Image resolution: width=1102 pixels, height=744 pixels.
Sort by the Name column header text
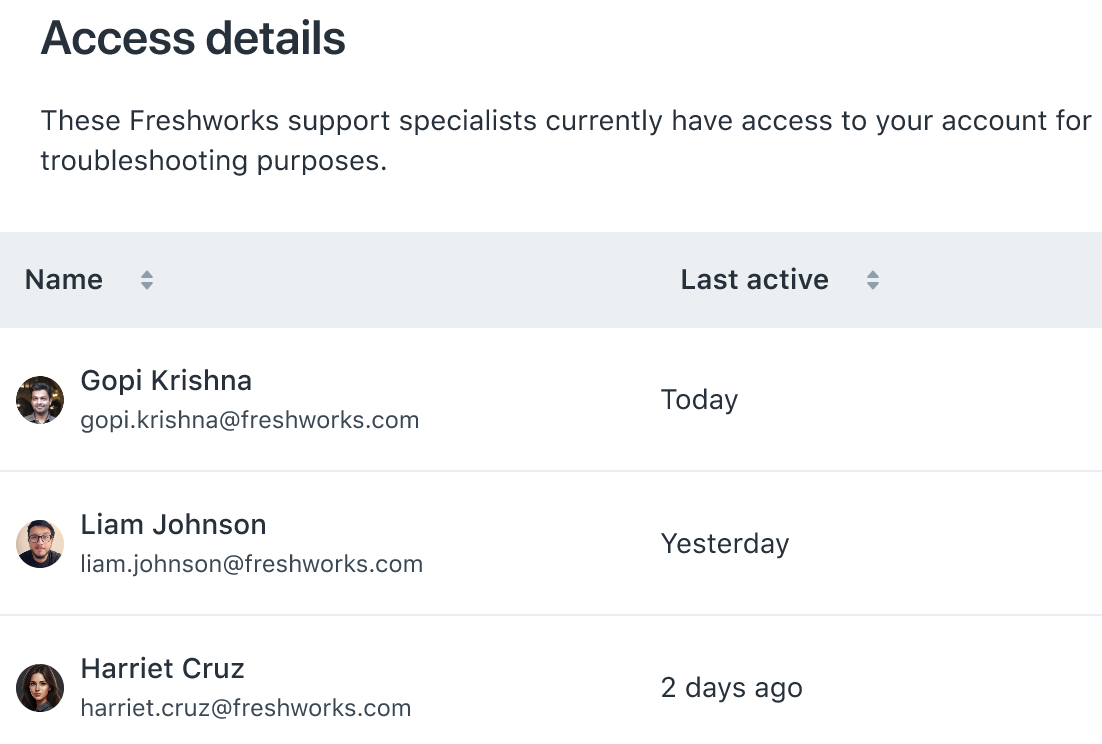click(64, 280)
